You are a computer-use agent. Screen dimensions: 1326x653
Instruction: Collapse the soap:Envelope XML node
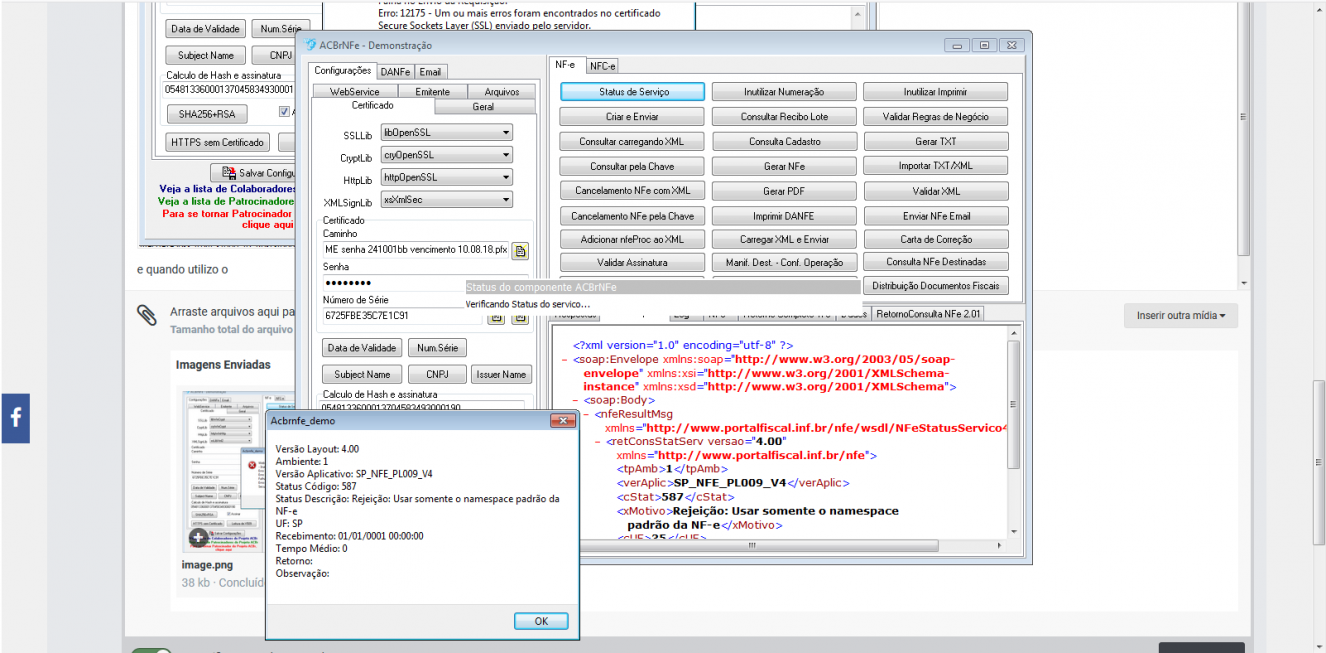click(566, 359)
